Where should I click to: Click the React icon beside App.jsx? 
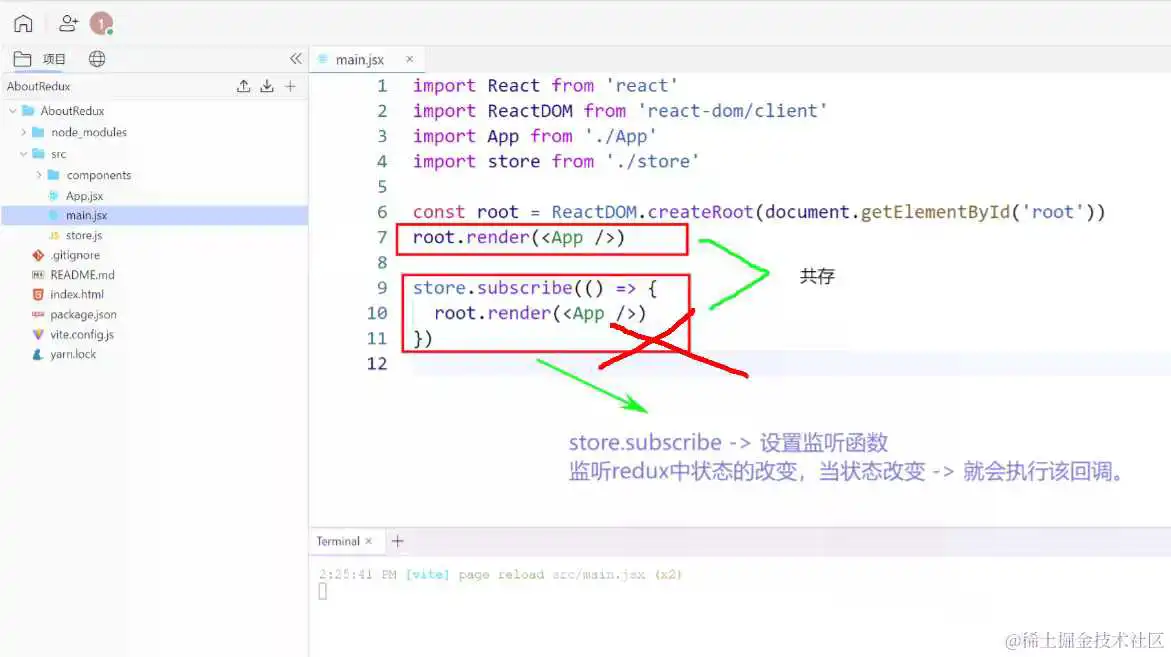(53, 196)
